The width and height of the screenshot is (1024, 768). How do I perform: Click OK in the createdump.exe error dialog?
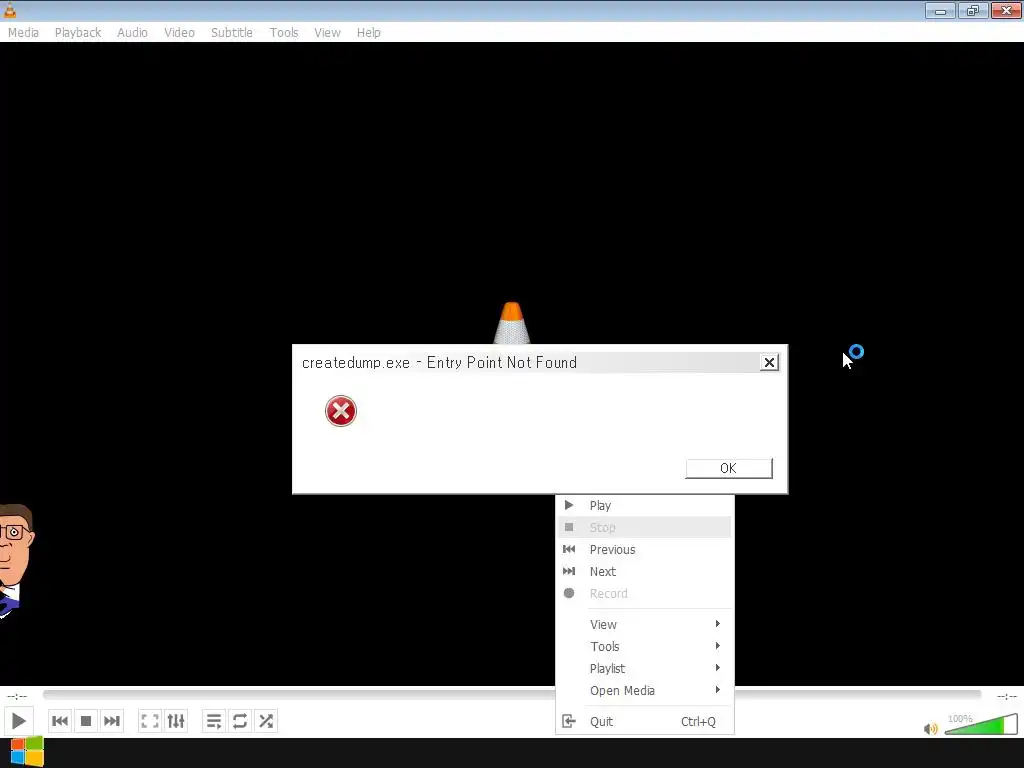click(729, 468)
